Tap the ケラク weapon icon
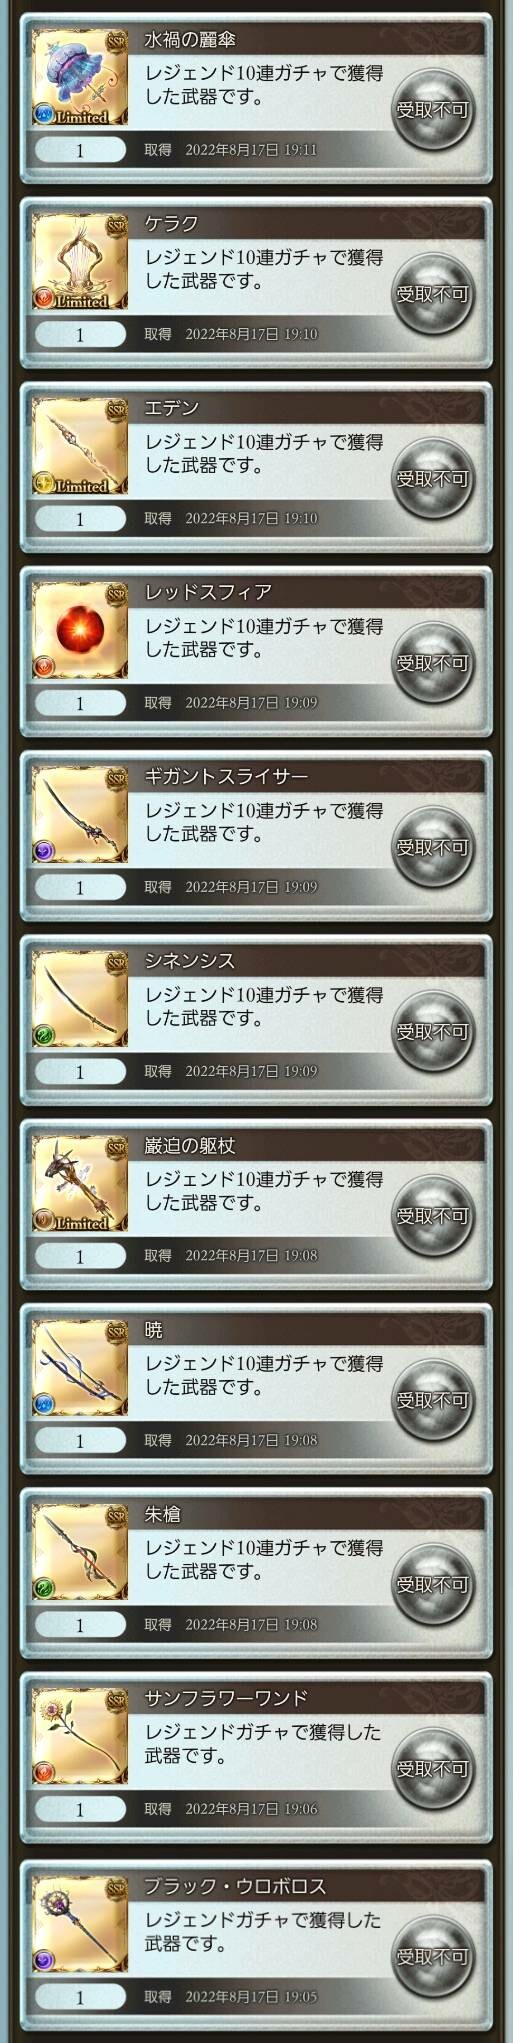This screenshot has height=2043, width=513. click(x=80, y=262)
